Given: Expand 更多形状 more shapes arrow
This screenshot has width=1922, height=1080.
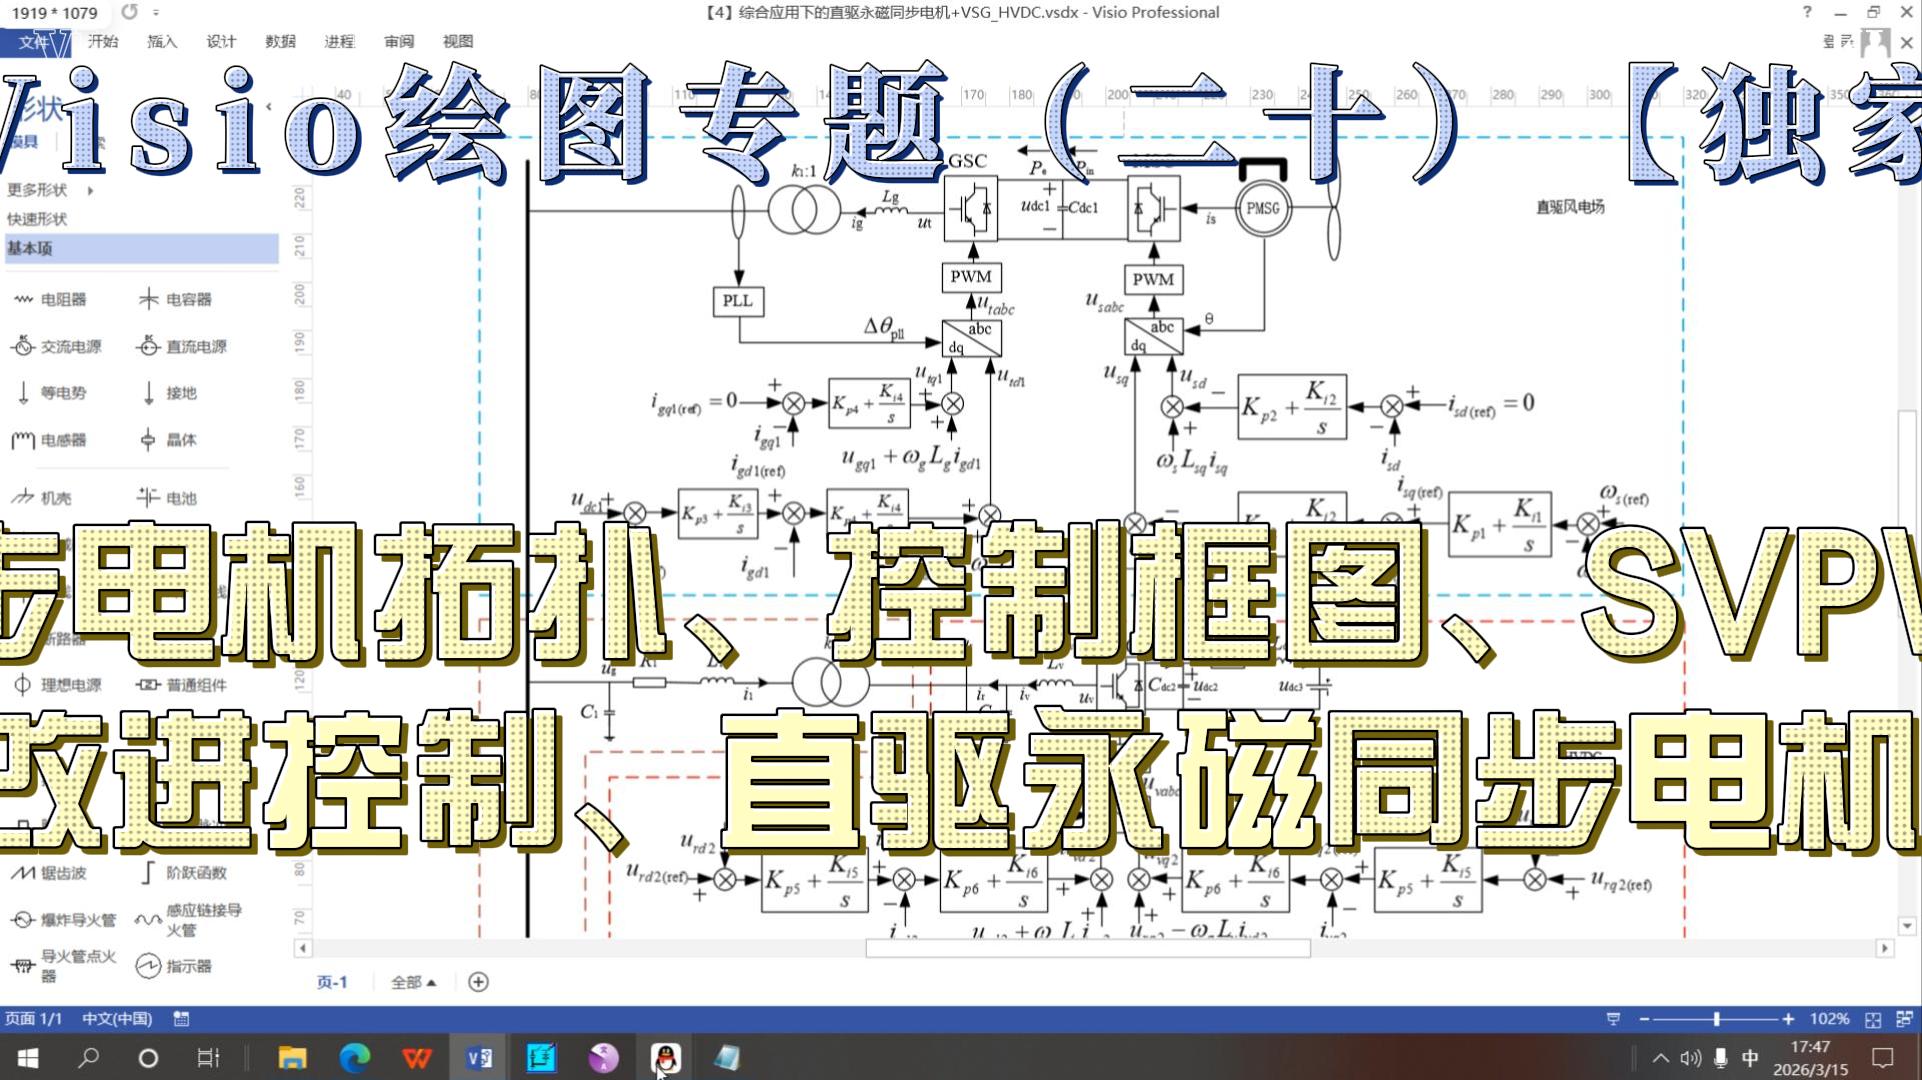Looking at the screenshot, I should pyautogui.click(x=90, y=190).
